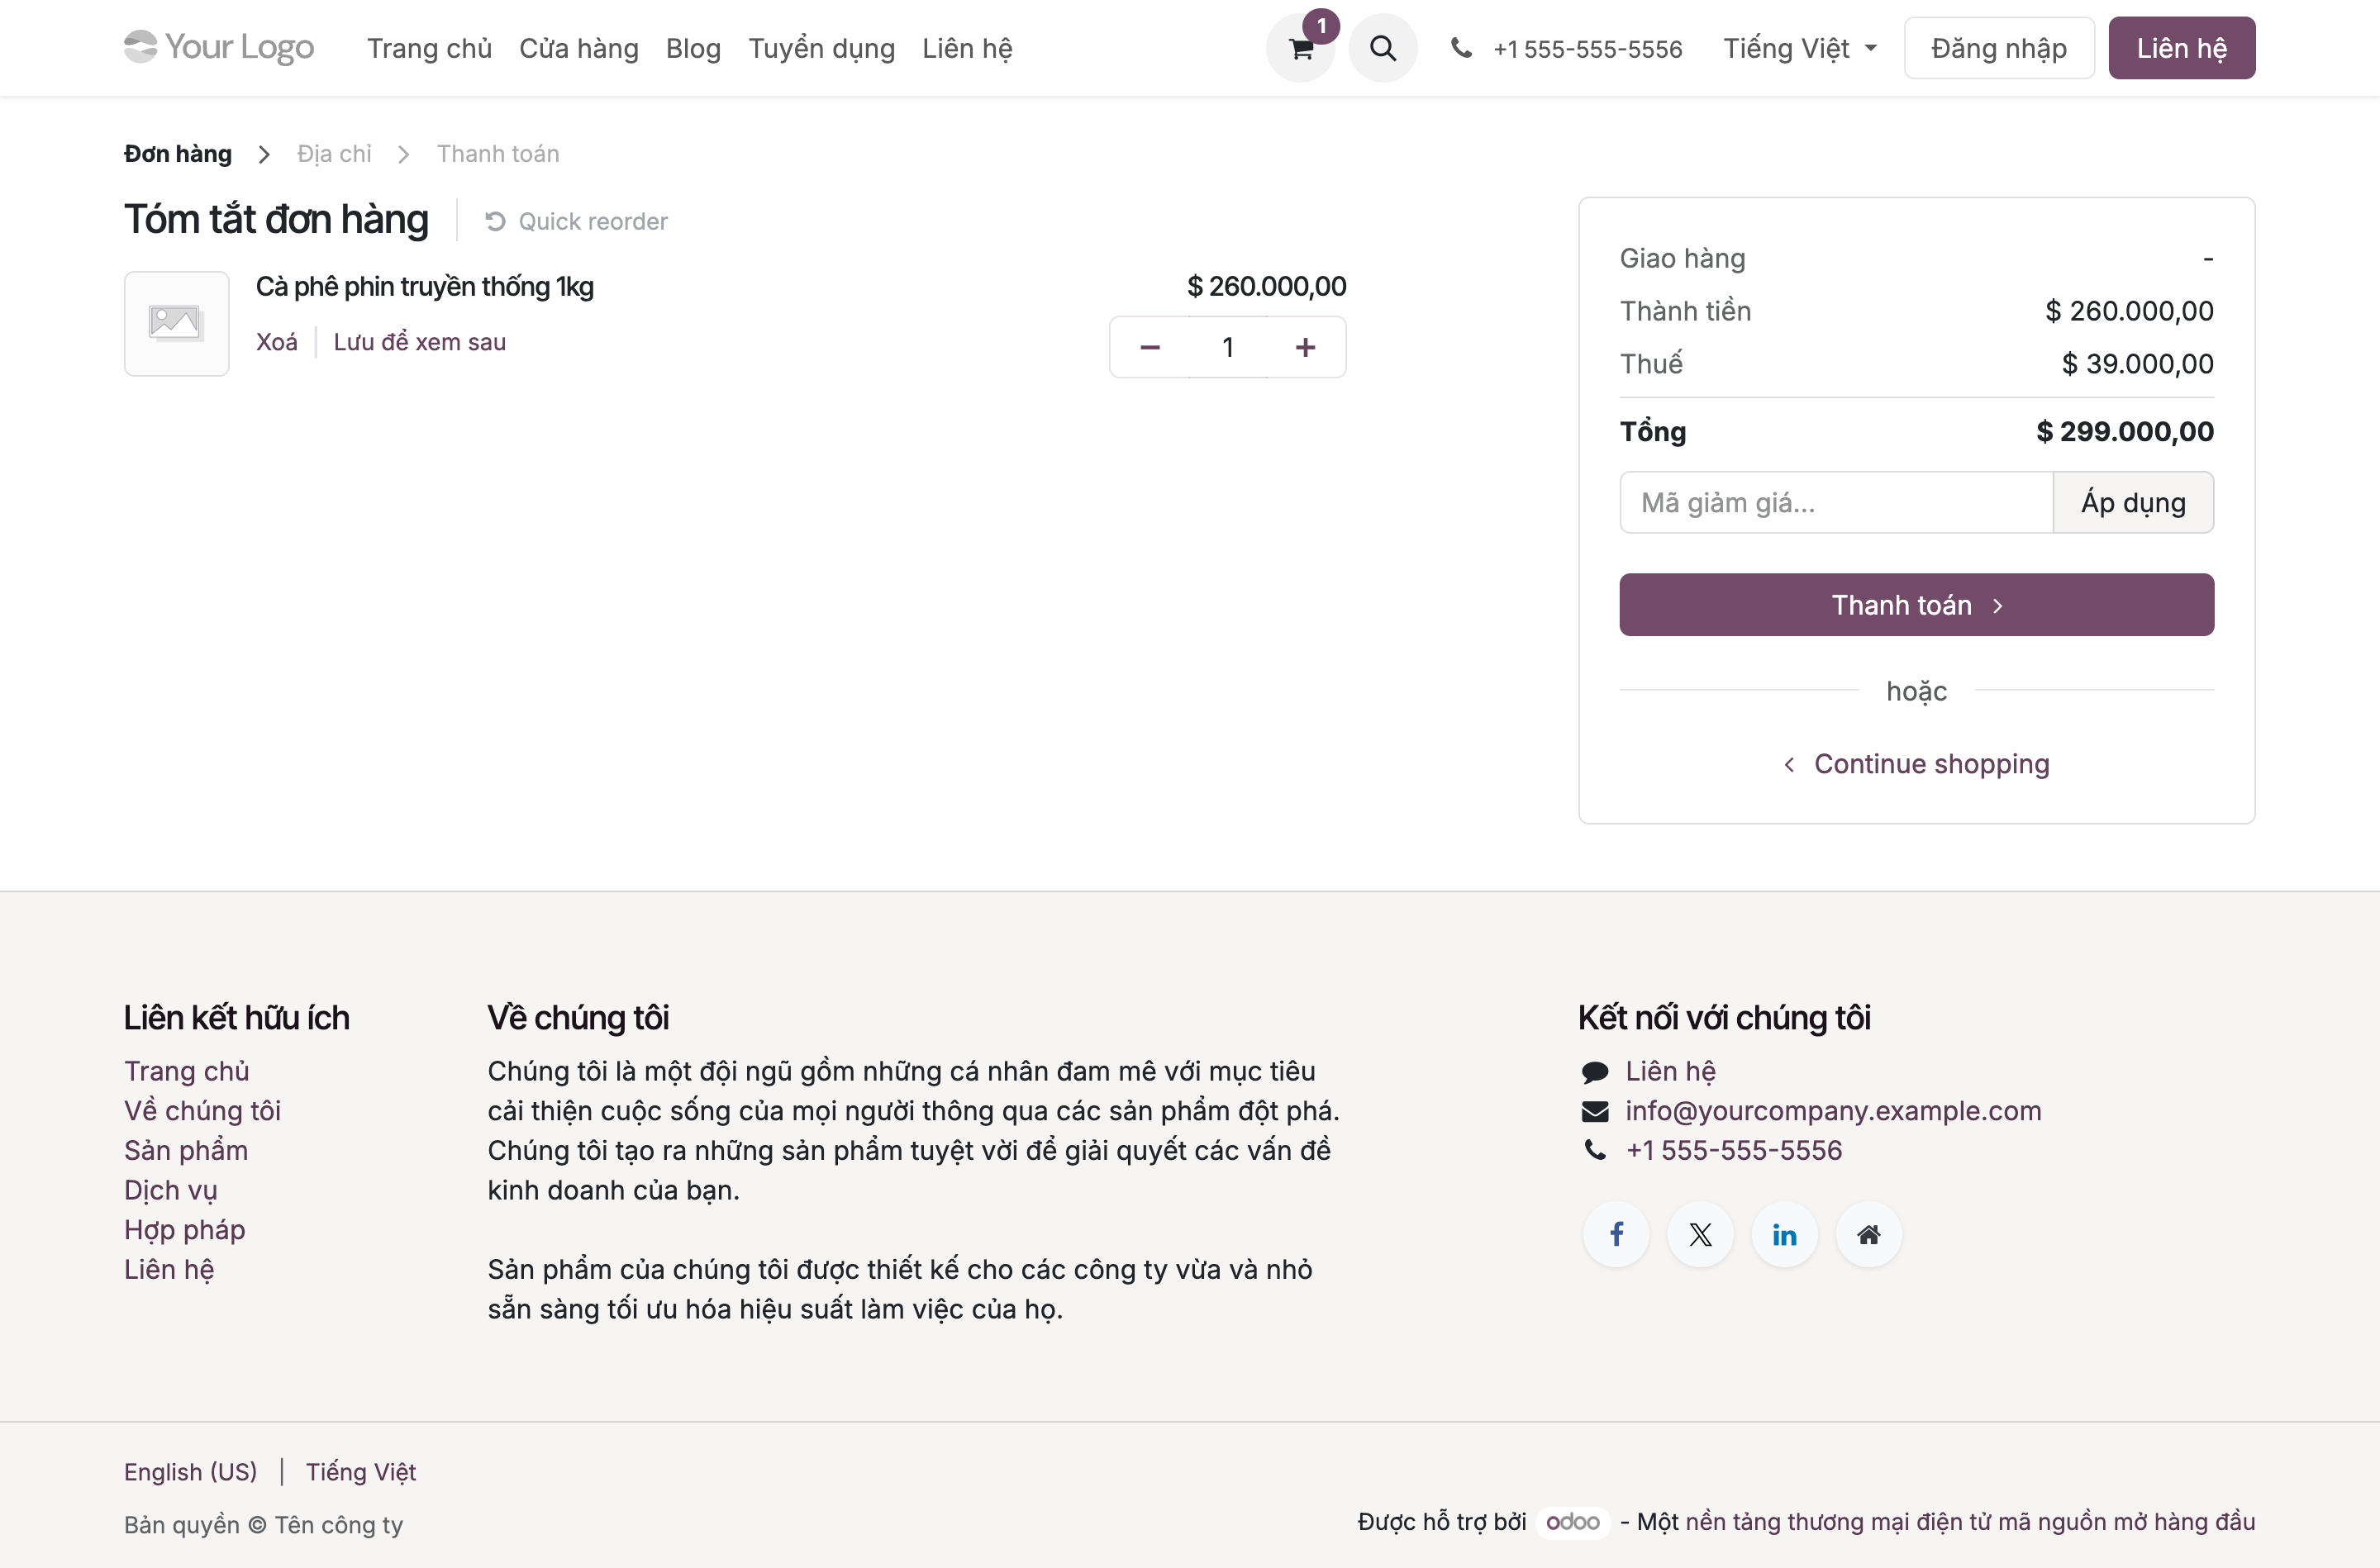The width and height of the screenshot is (2380, 1568).
Task: Click the home icon in footer
Action: point(1868,1234)
